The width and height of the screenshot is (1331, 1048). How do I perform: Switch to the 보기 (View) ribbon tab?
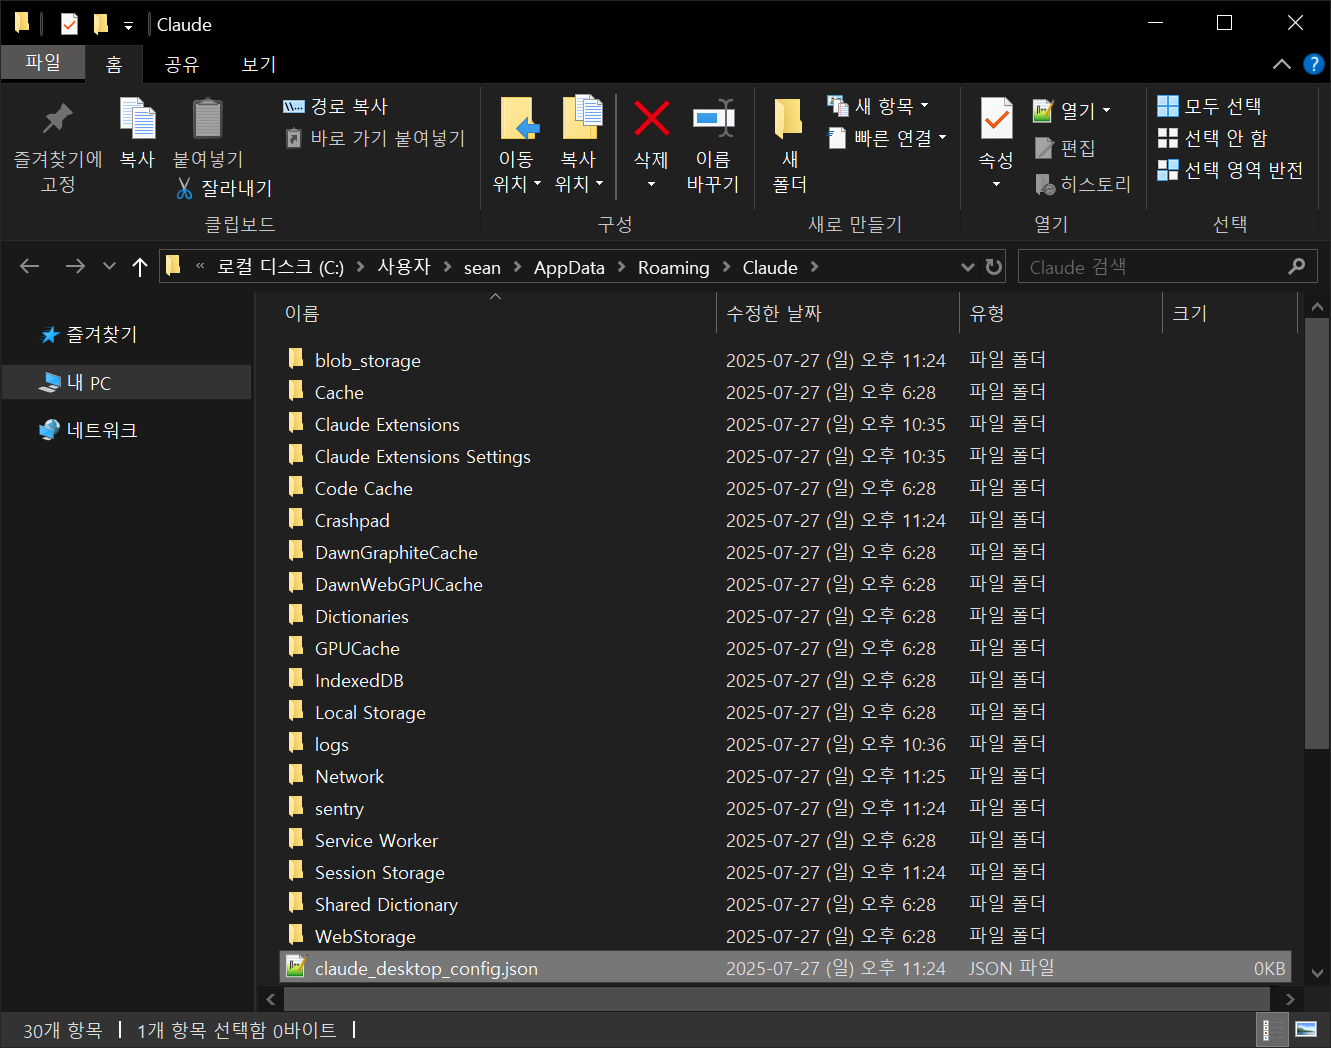click(x=258, y=64)
